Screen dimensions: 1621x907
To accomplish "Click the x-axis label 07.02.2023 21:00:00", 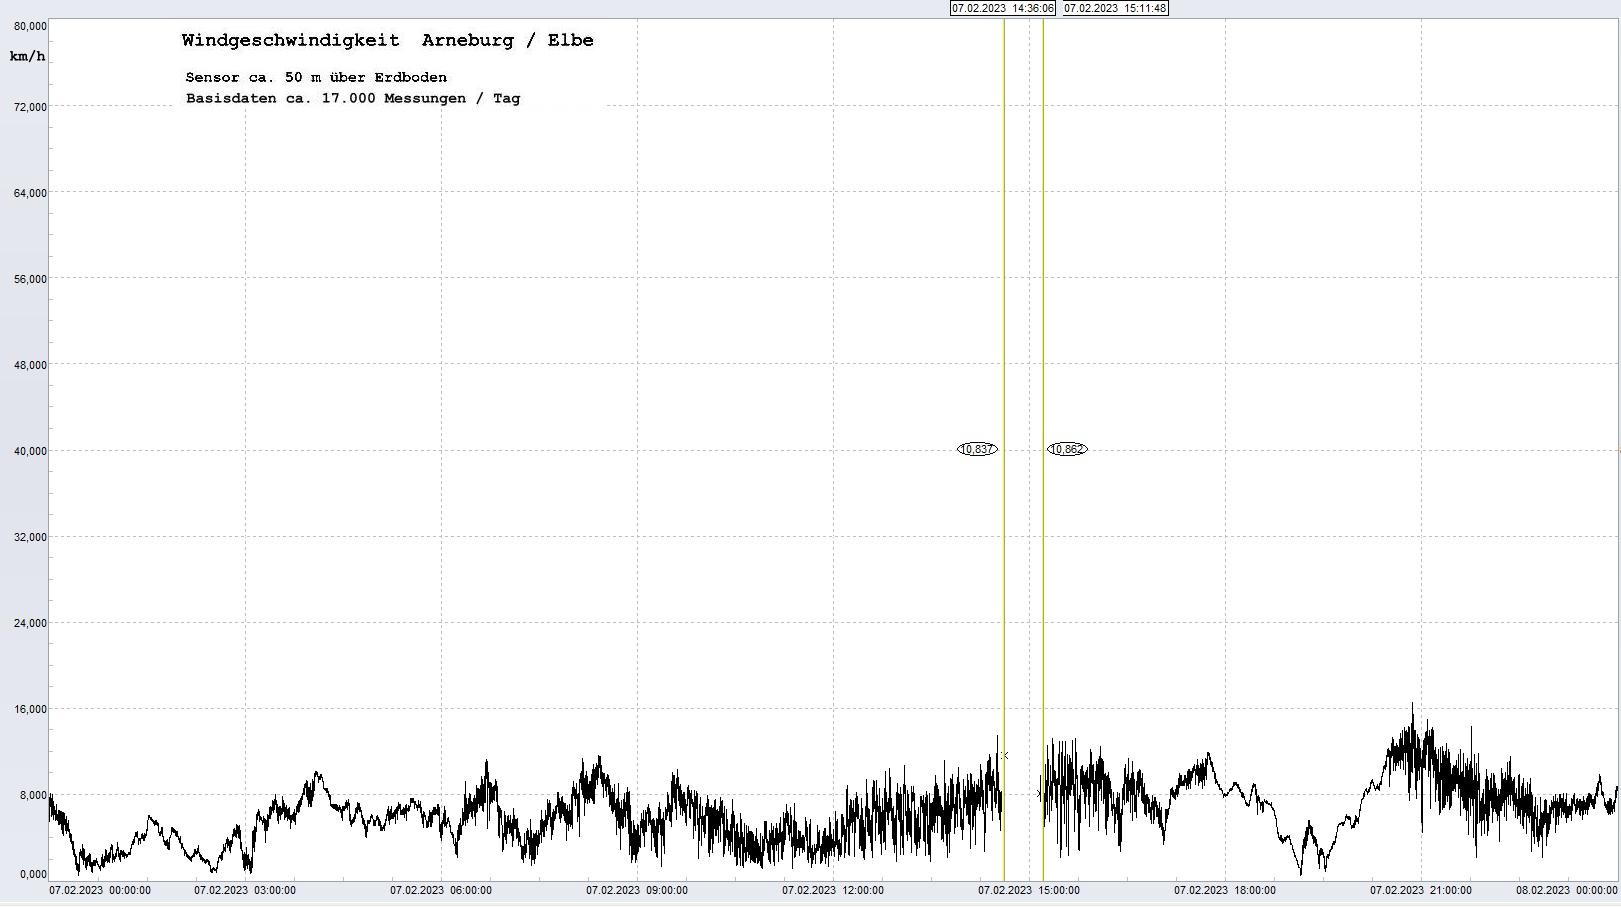I will 1421,890.
